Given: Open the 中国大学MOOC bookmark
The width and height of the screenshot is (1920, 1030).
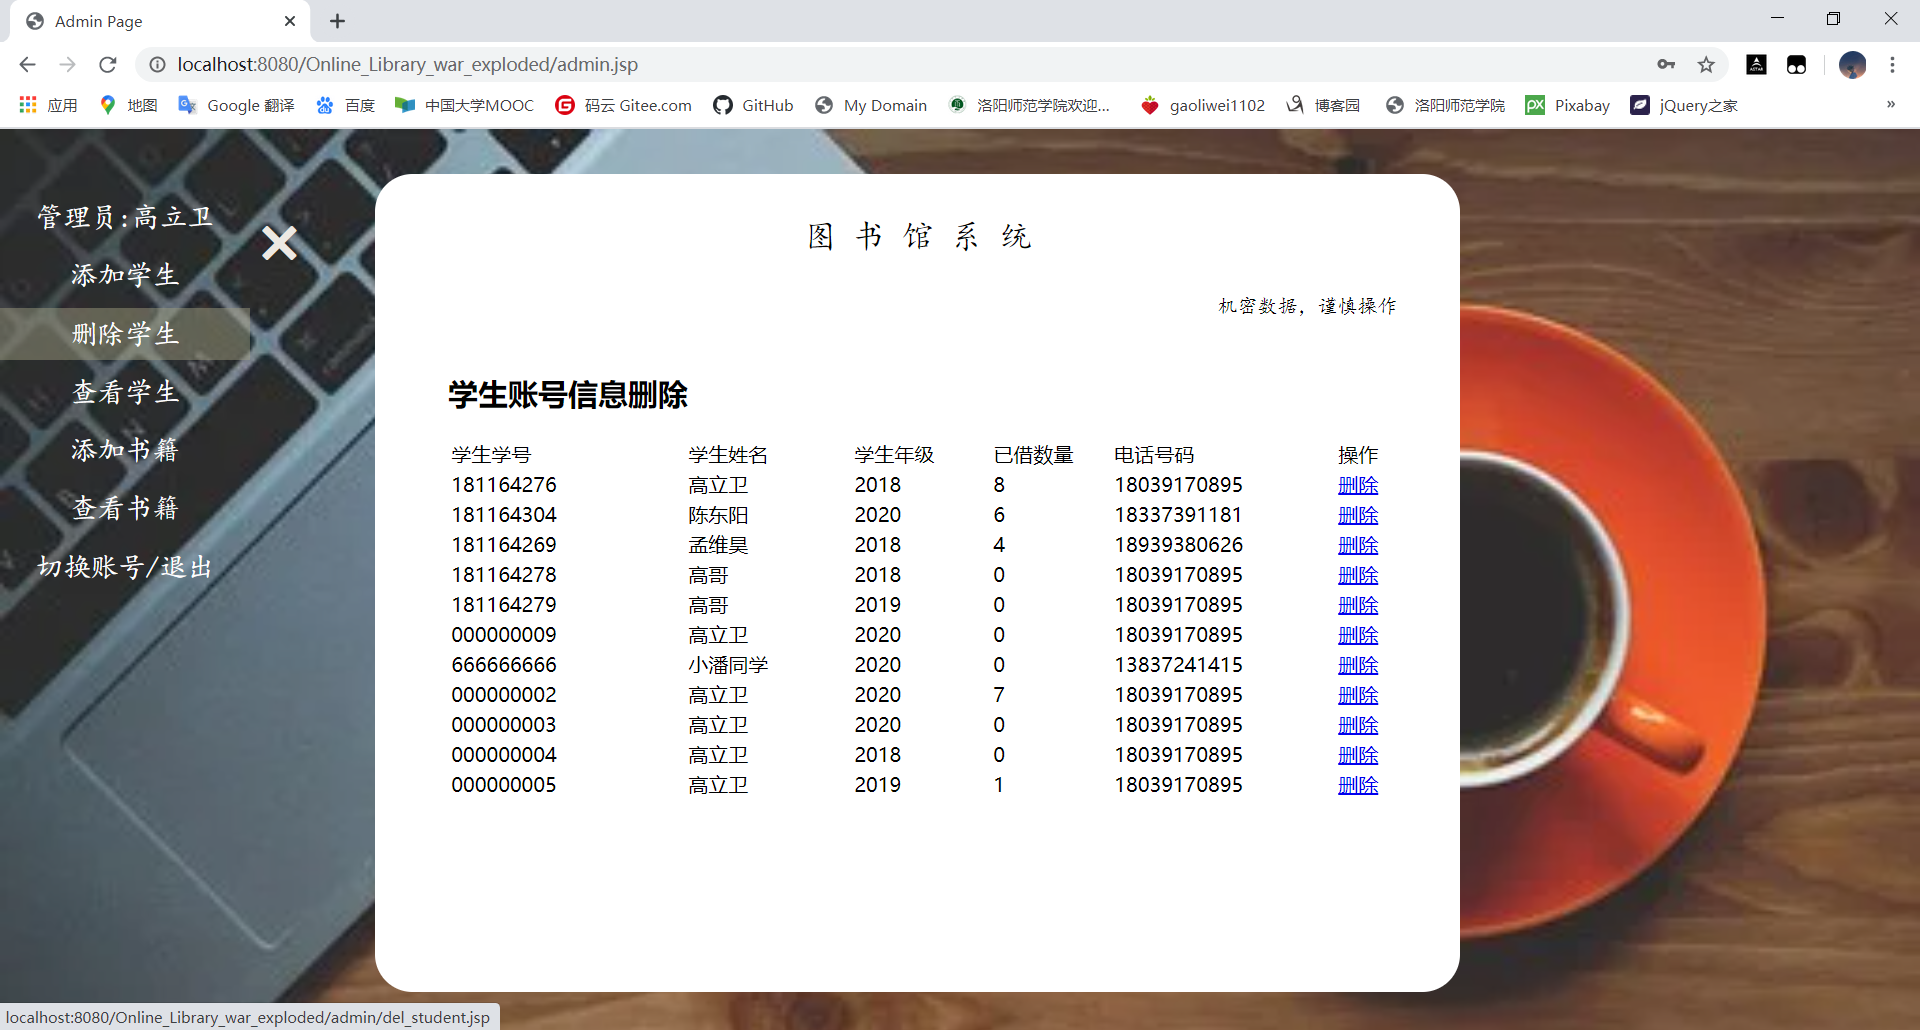Looking at the screenshot, I should point(463,105).
